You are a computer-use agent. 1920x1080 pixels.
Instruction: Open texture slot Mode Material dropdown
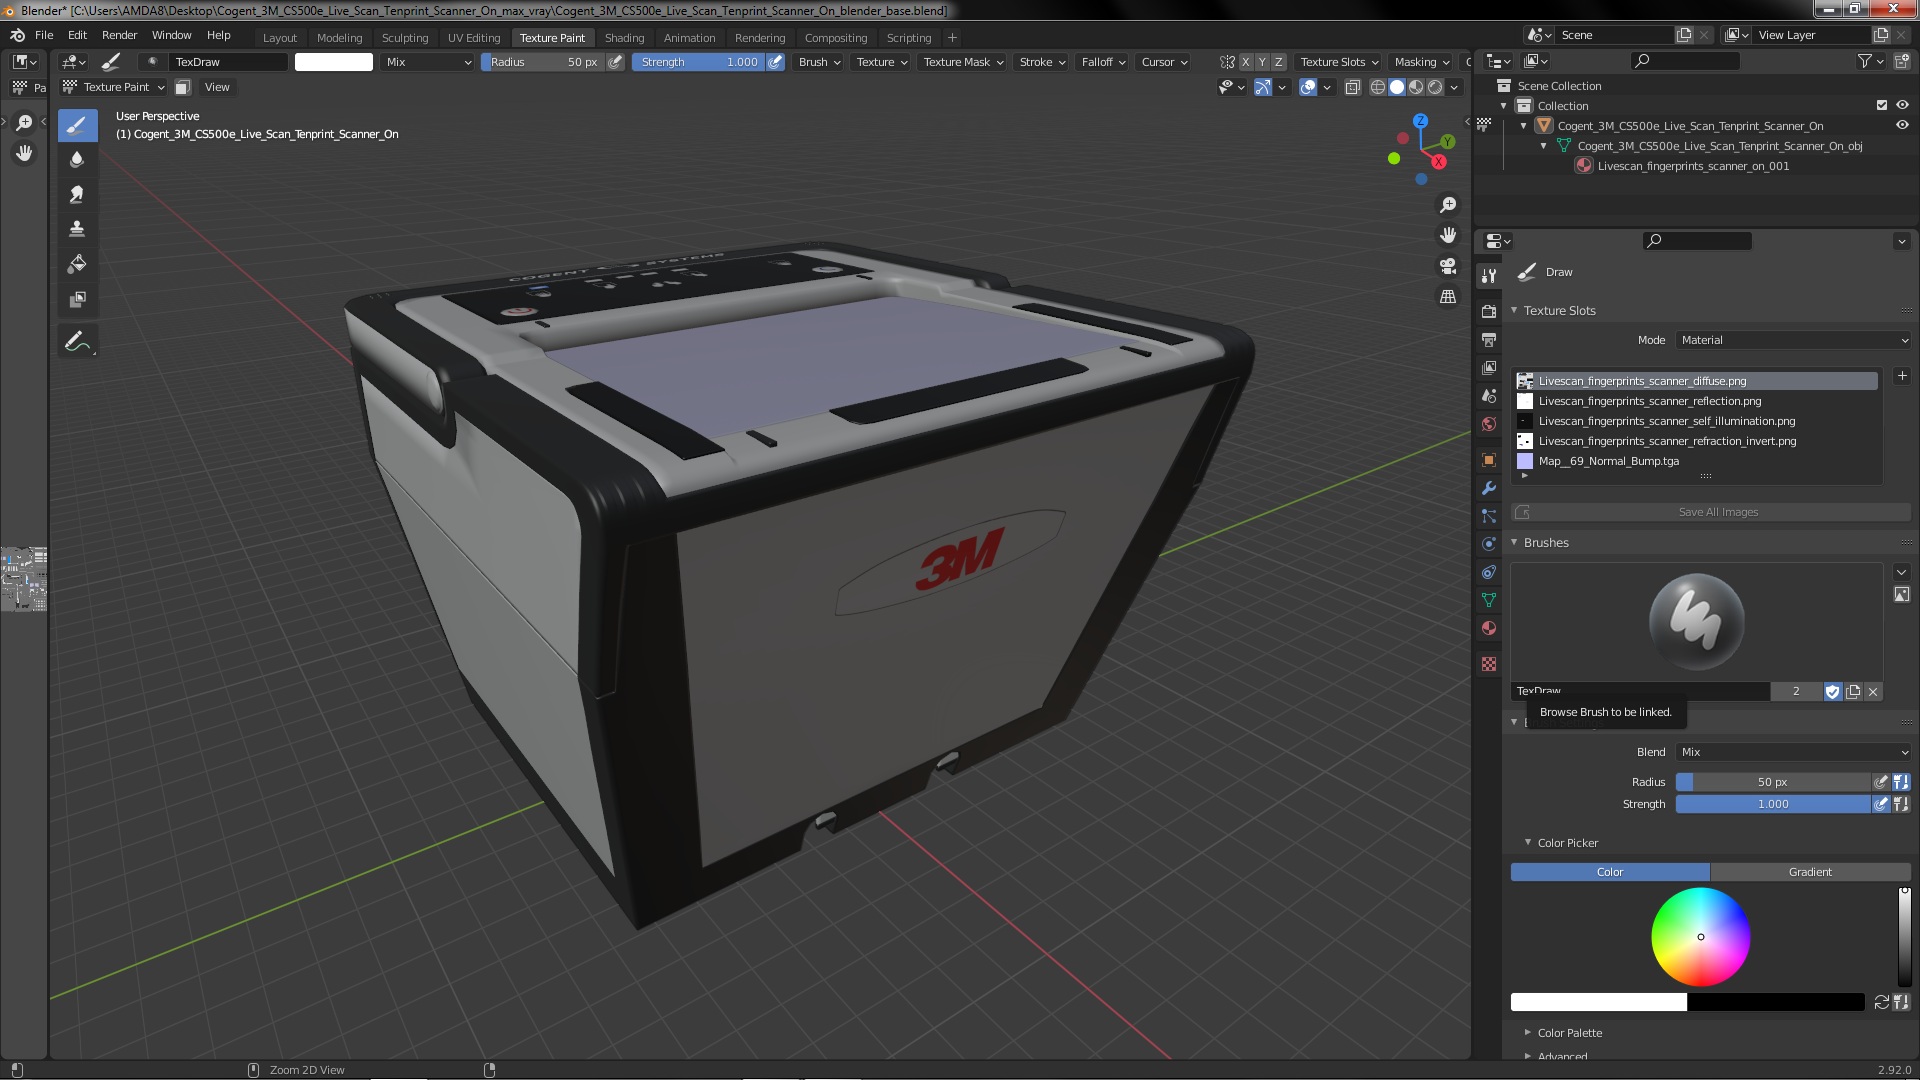1794,340
